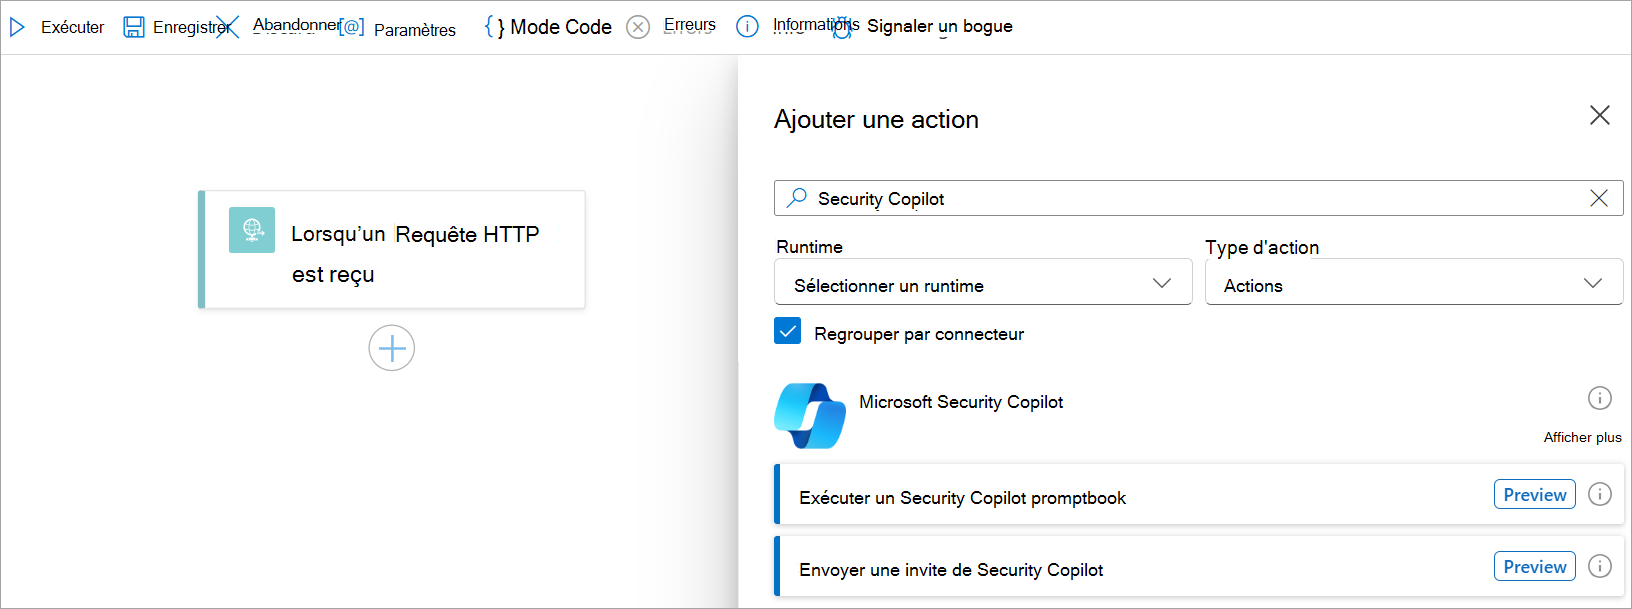1632x609 pixels.
Task: Open the Erreurs panel icon
Action: [x=638, y=27]
